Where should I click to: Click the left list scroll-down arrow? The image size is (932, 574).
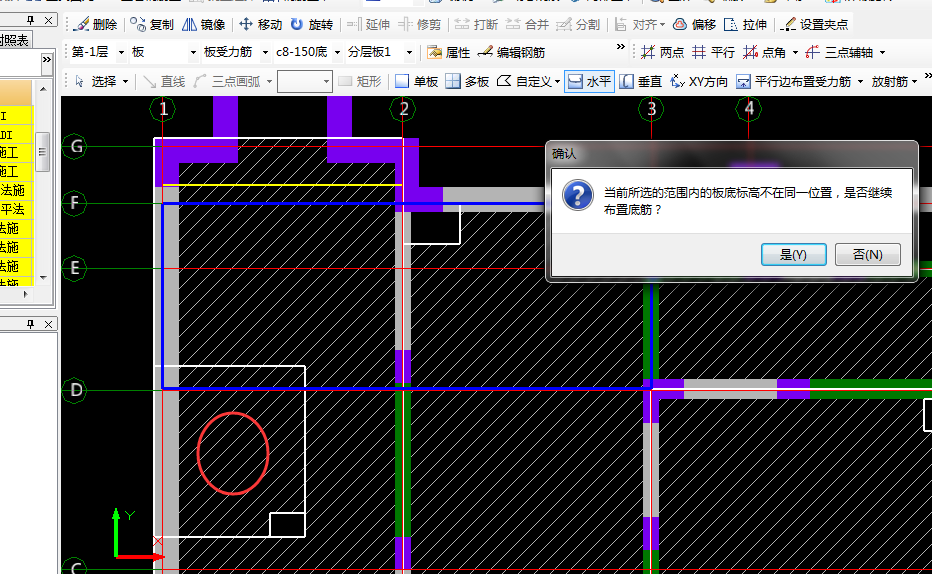[43, 277]
